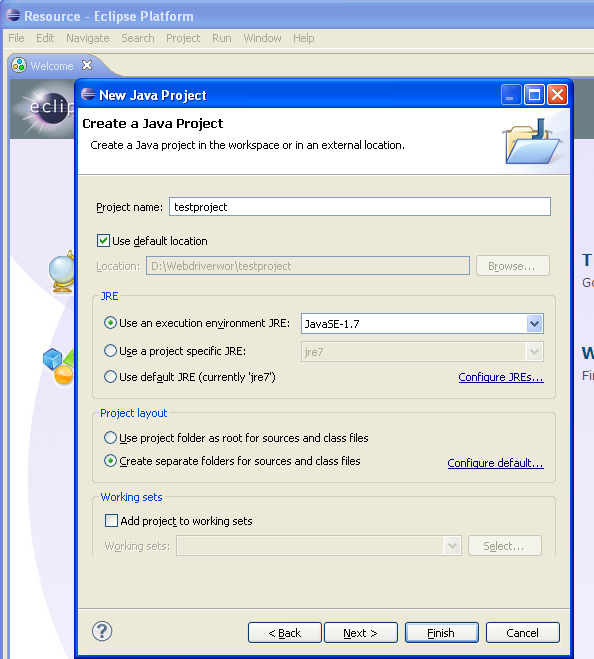Open the JavaSE-1.7 execution environment dropdown
Screen dimensions: 594x659
click(534, 324)
